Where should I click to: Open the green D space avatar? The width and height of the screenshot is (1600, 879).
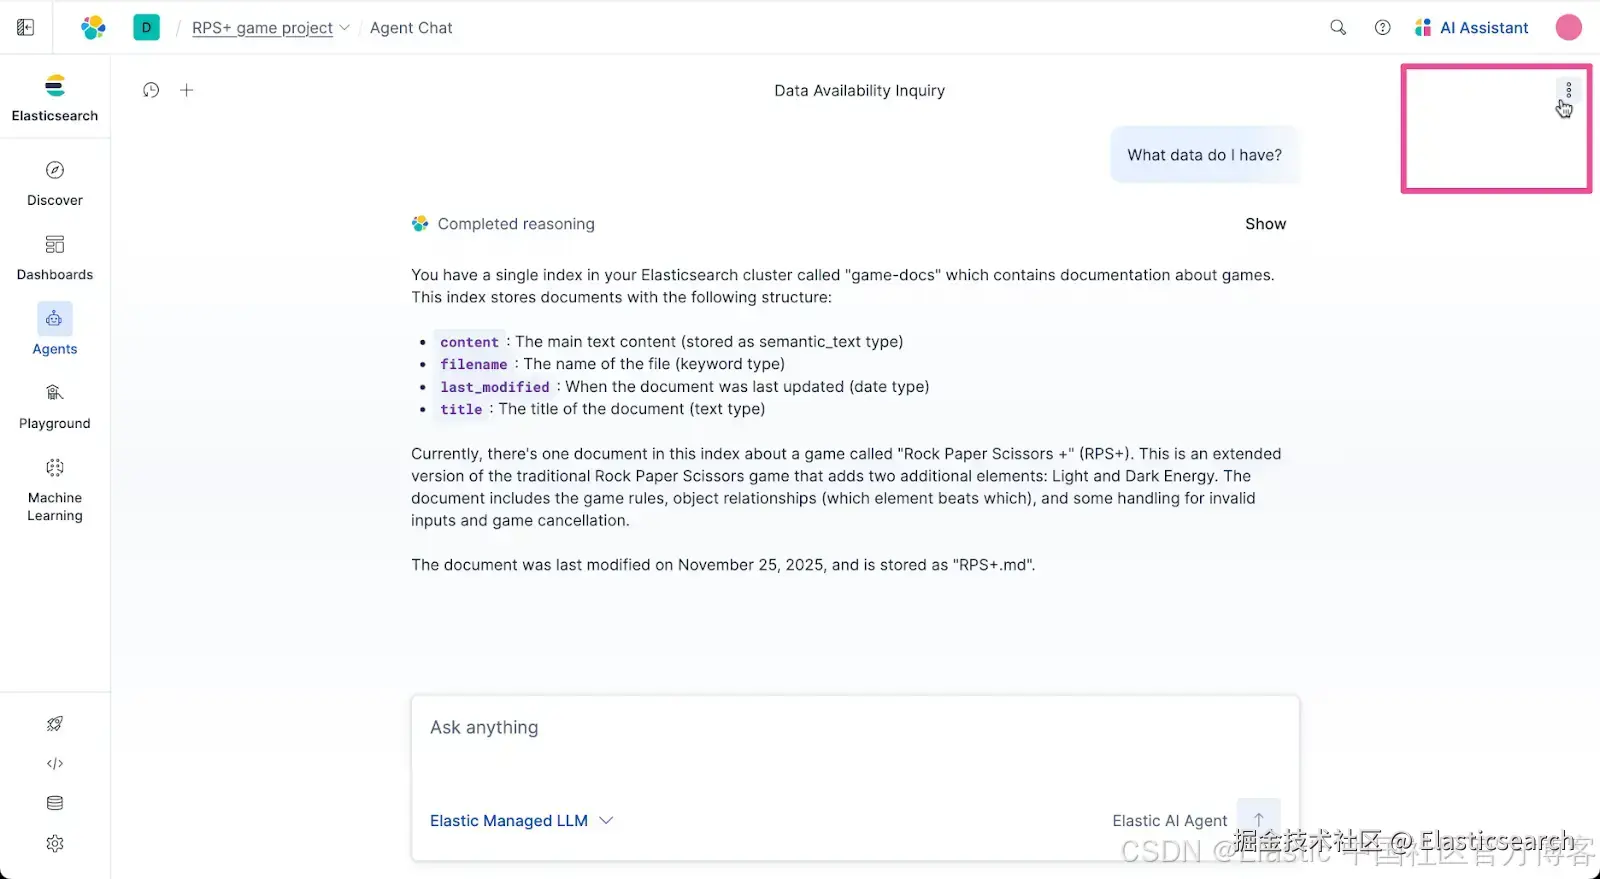point(146,28)
